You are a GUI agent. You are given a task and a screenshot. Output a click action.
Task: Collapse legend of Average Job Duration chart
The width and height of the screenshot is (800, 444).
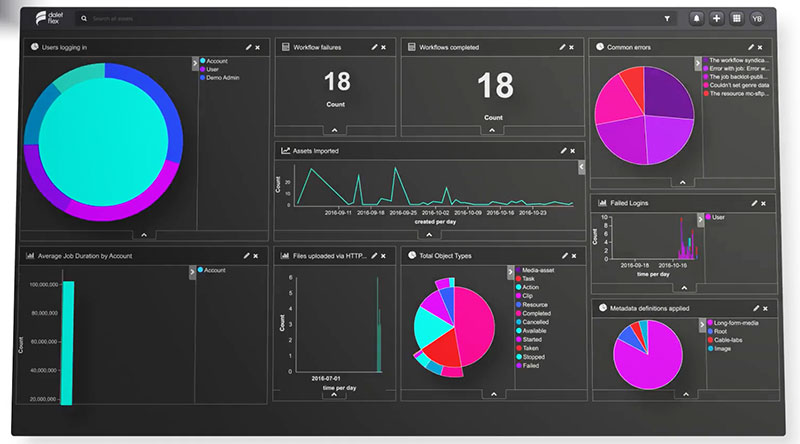tap(193, 271)
